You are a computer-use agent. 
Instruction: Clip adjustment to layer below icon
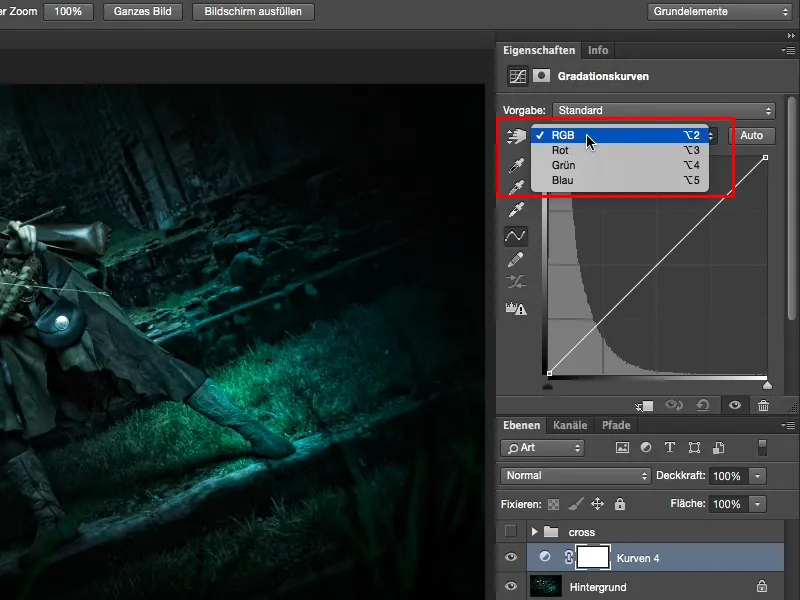644,406
